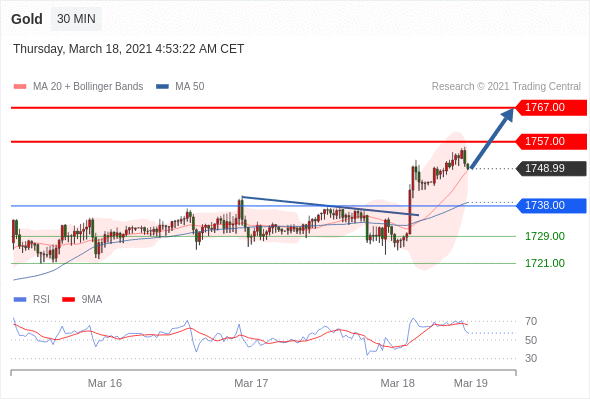This screenshot has height=400, width=590.
Task: Click the Mar 18 date axis label
Action: coord(397,383)
